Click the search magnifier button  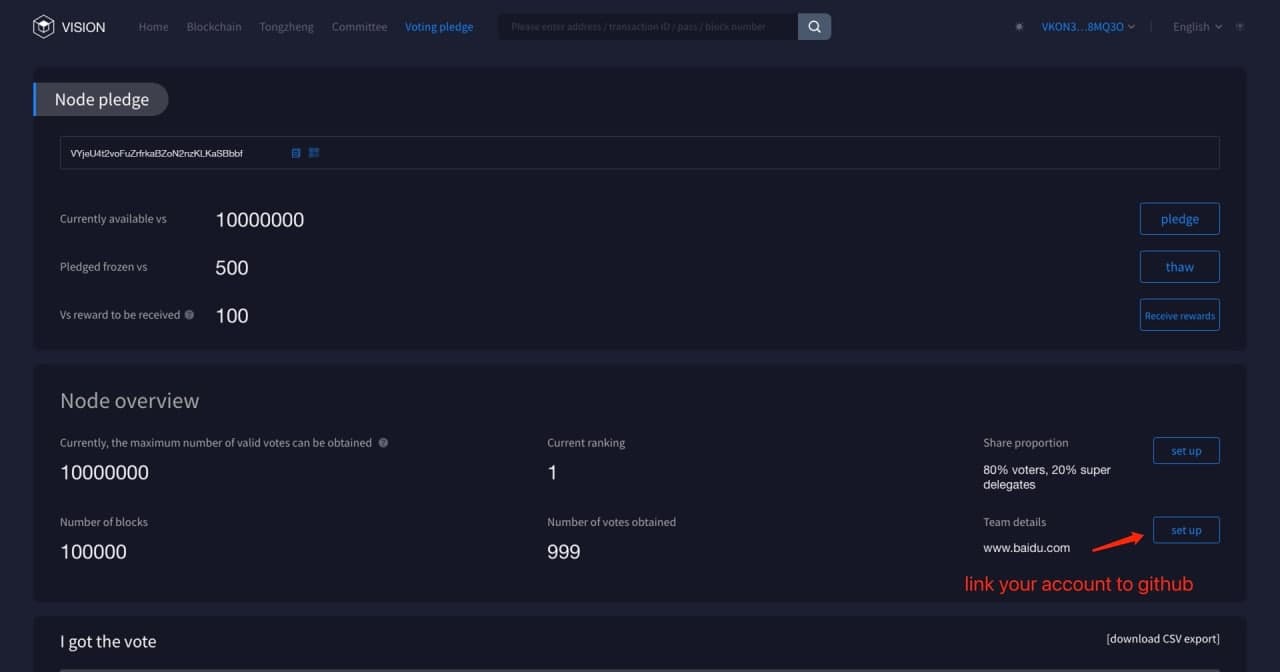coord(814,27)
